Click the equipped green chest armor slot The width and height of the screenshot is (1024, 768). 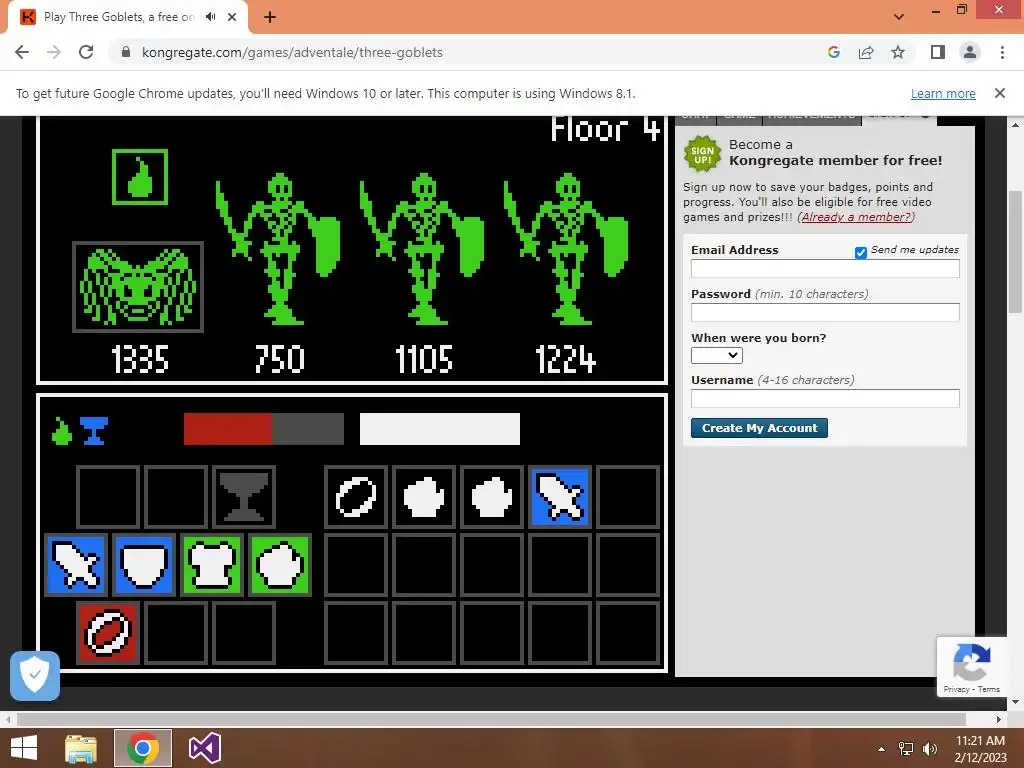212,565
